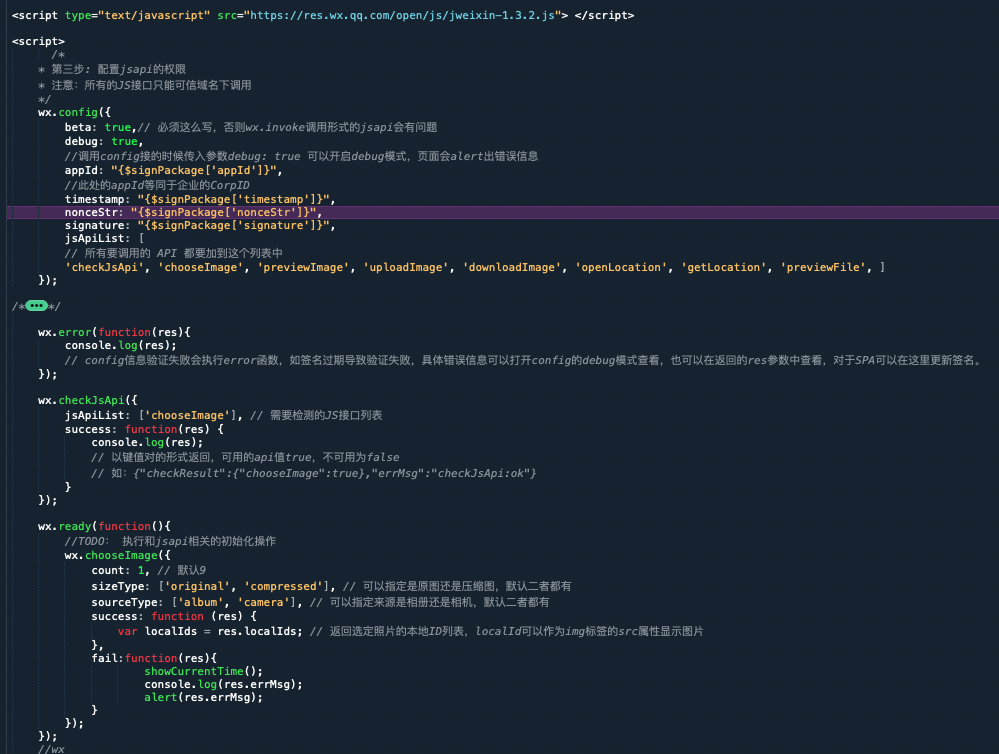Screen dimensions: 999x754
Task: Click 'showCurrentTime();' call
Action: [x=203, y=671]
